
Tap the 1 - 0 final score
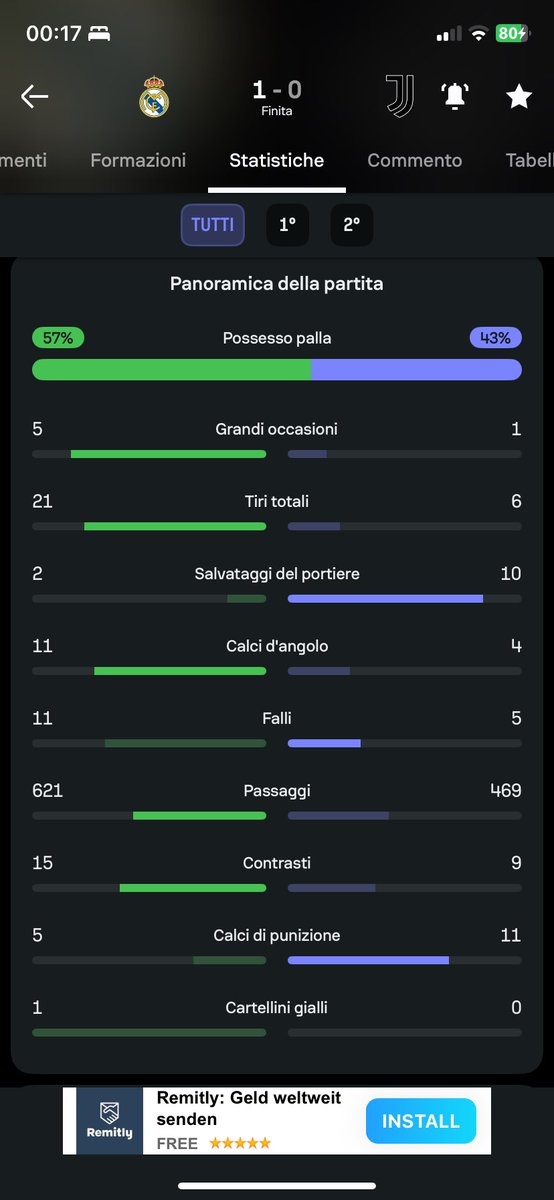tap(277, 90)
